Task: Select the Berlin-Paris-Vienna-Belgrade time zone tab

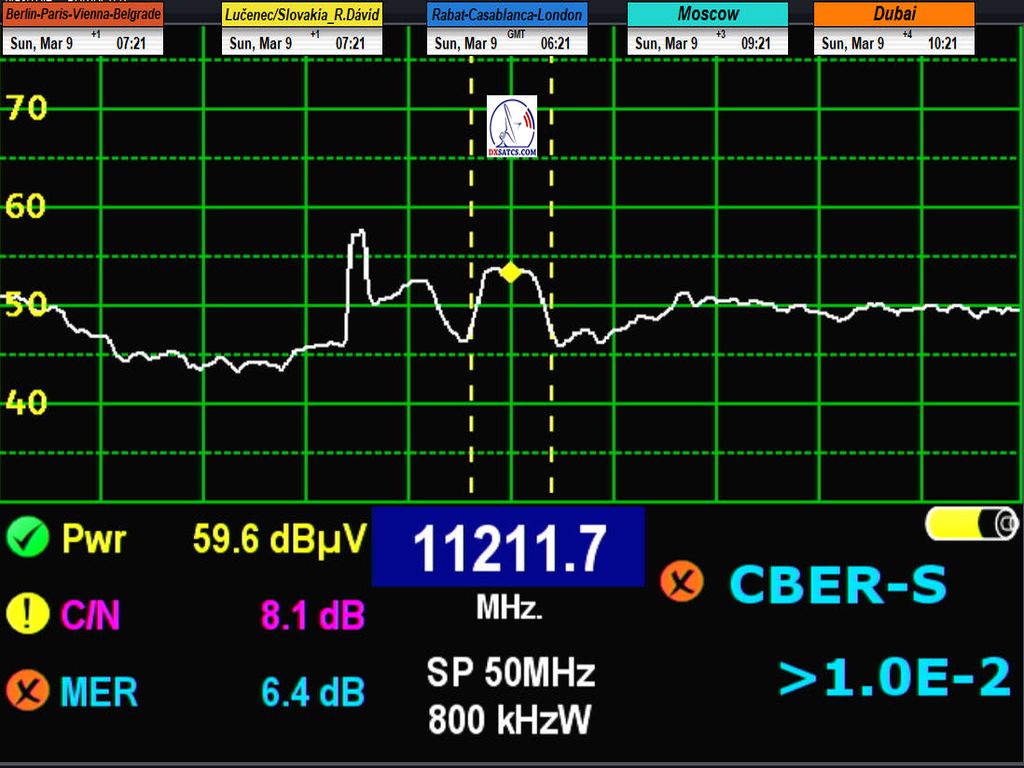Action: pyautogui.click(x=82, y=15)
